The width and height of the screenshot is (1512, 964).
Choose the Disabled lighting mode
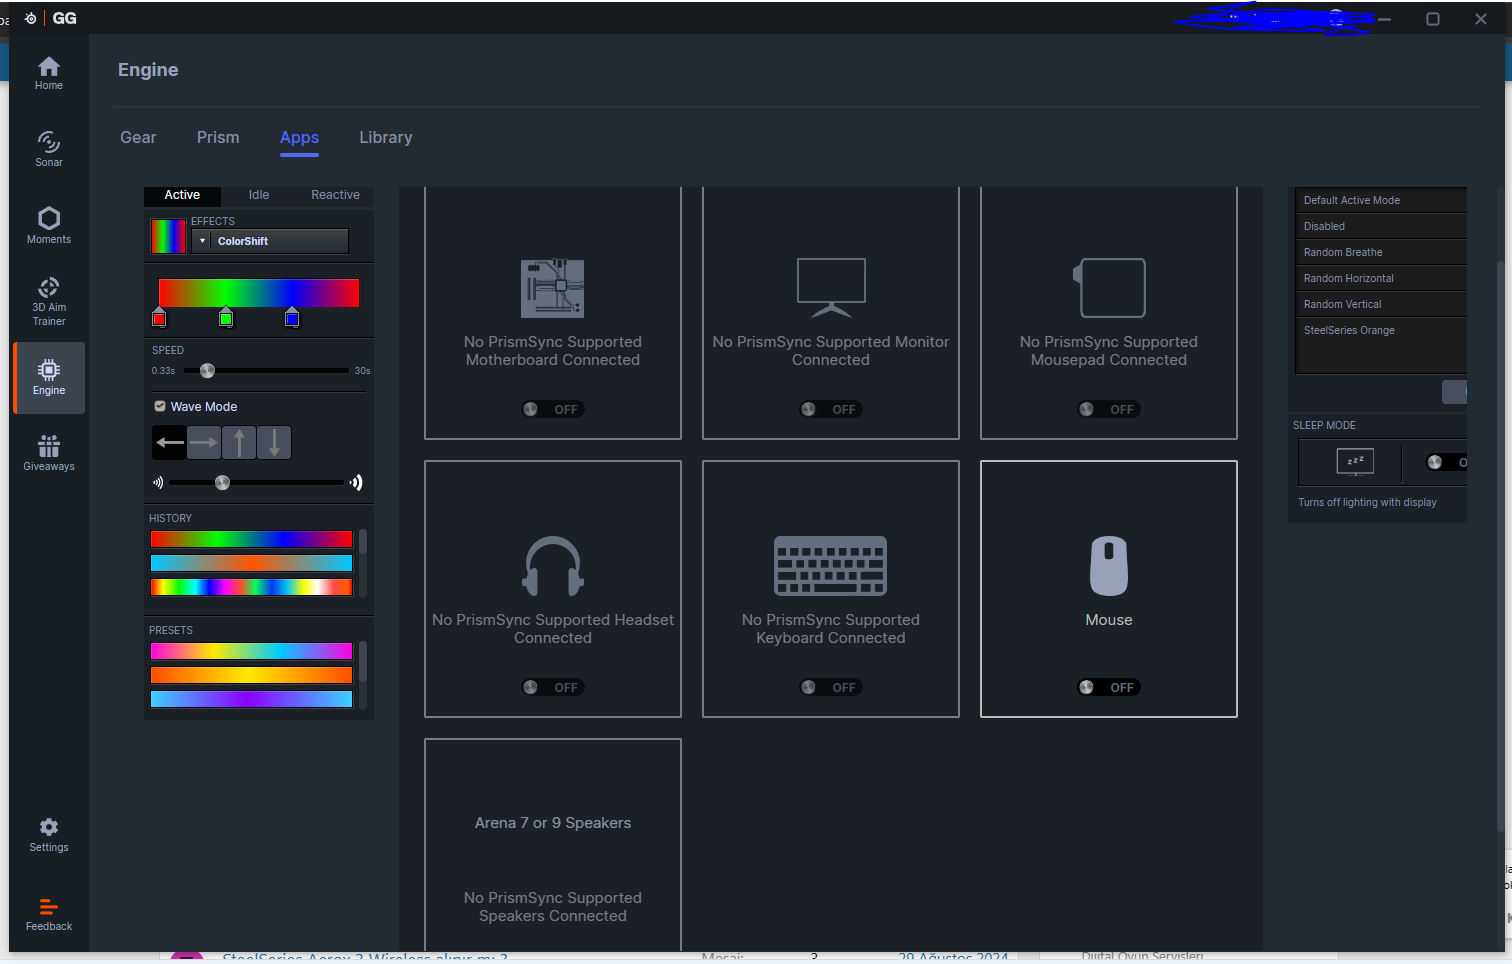point(1381,226)
